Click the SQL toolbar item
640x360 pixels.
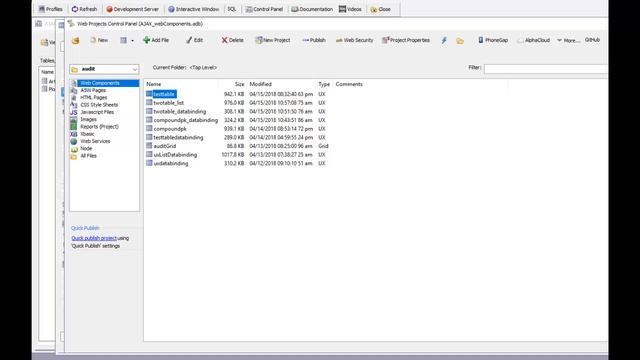point(231,9)
